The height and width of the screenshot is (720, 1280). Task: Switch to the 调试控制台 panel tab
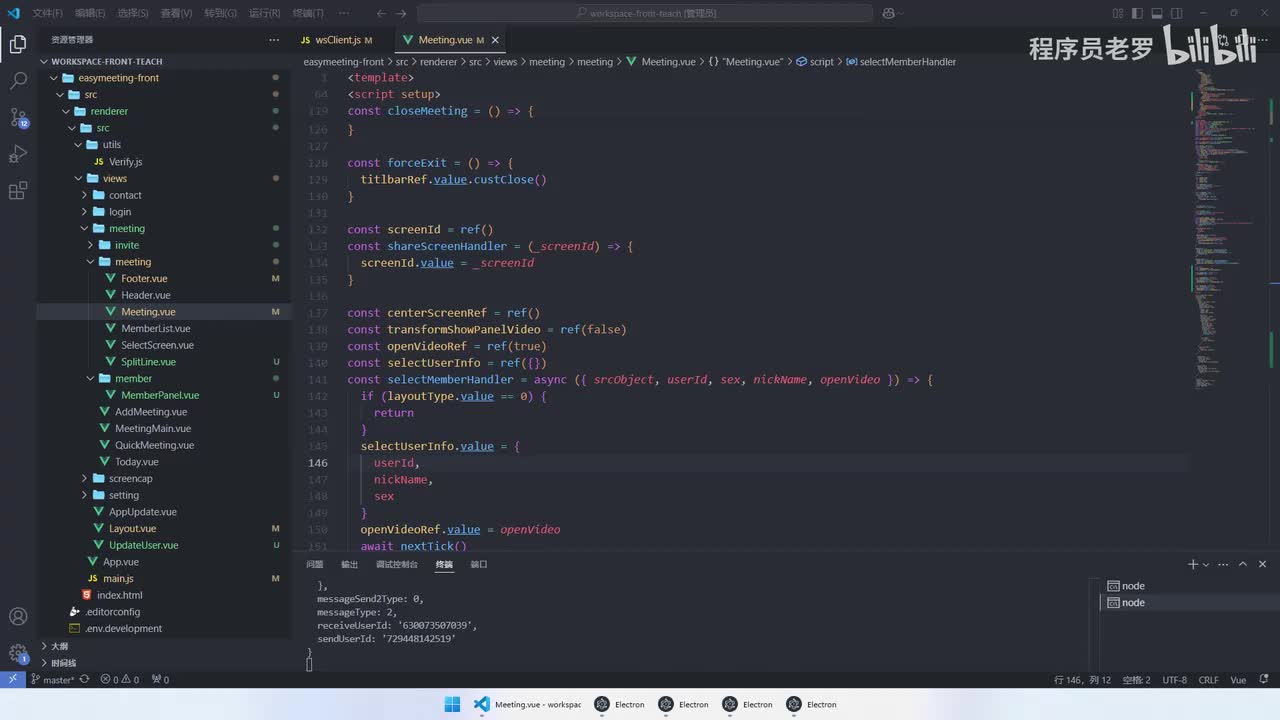pos(397,564)
